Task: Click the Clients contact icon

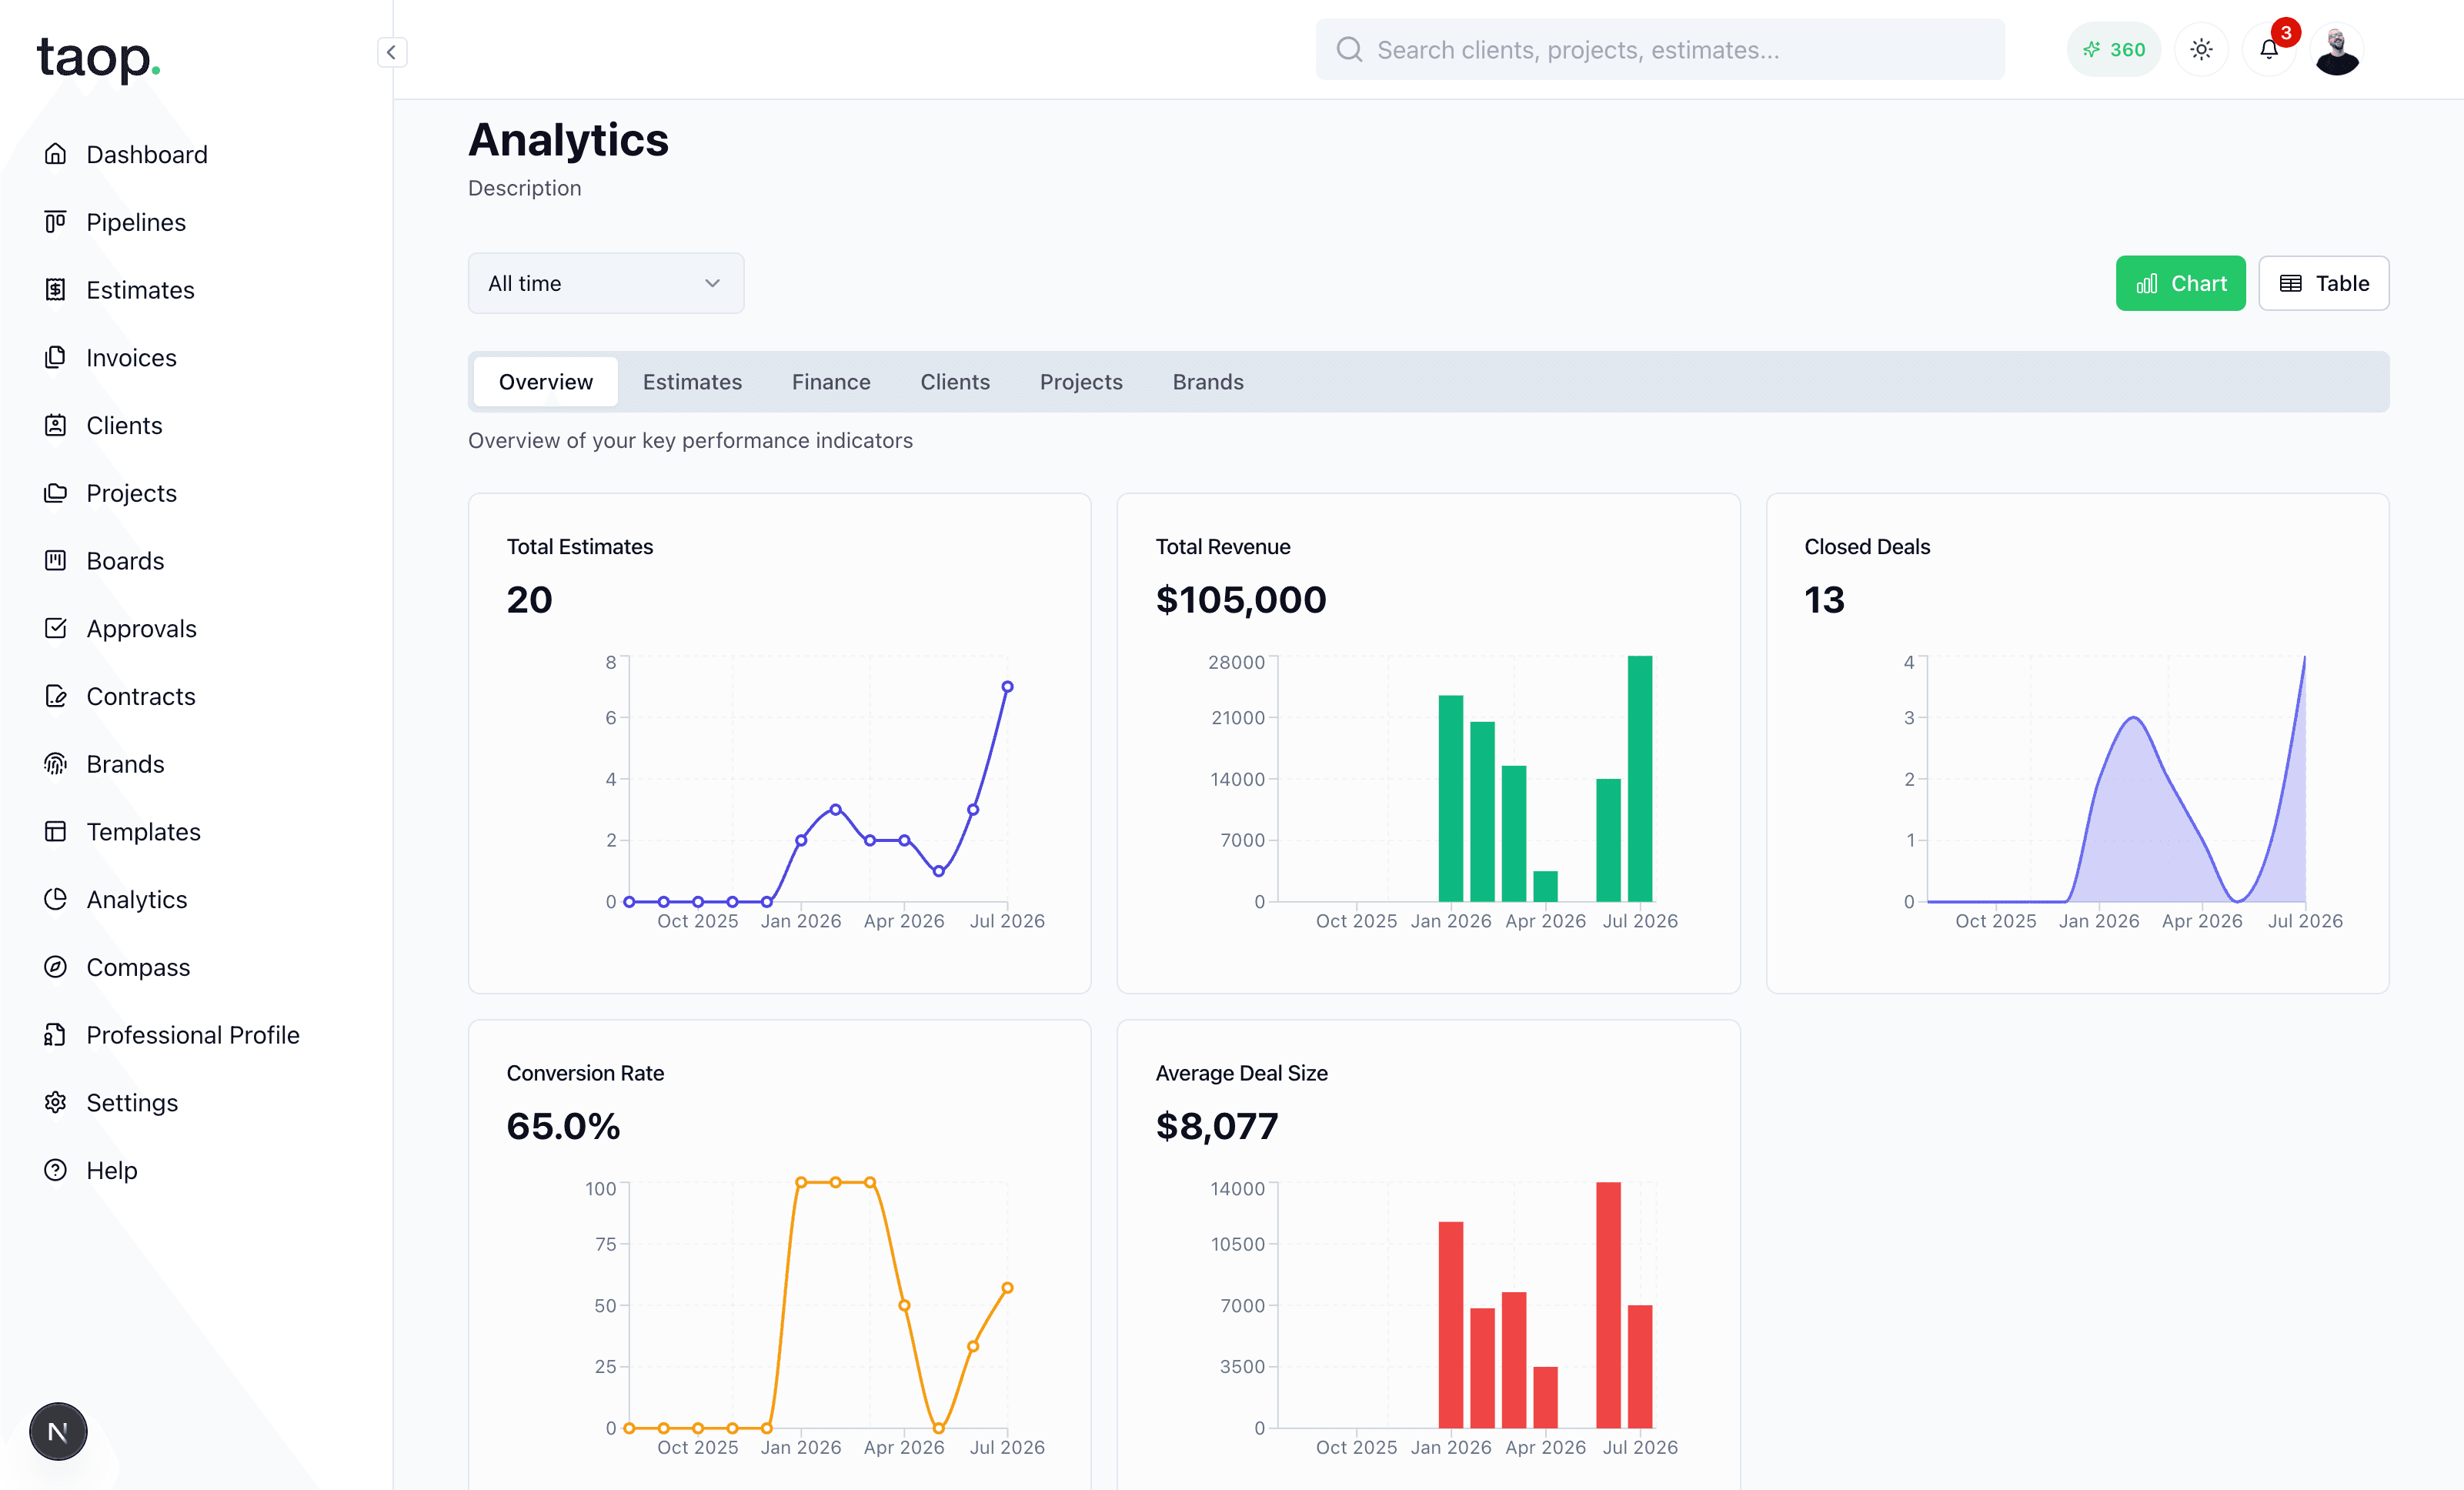Action: click(56, 425)
